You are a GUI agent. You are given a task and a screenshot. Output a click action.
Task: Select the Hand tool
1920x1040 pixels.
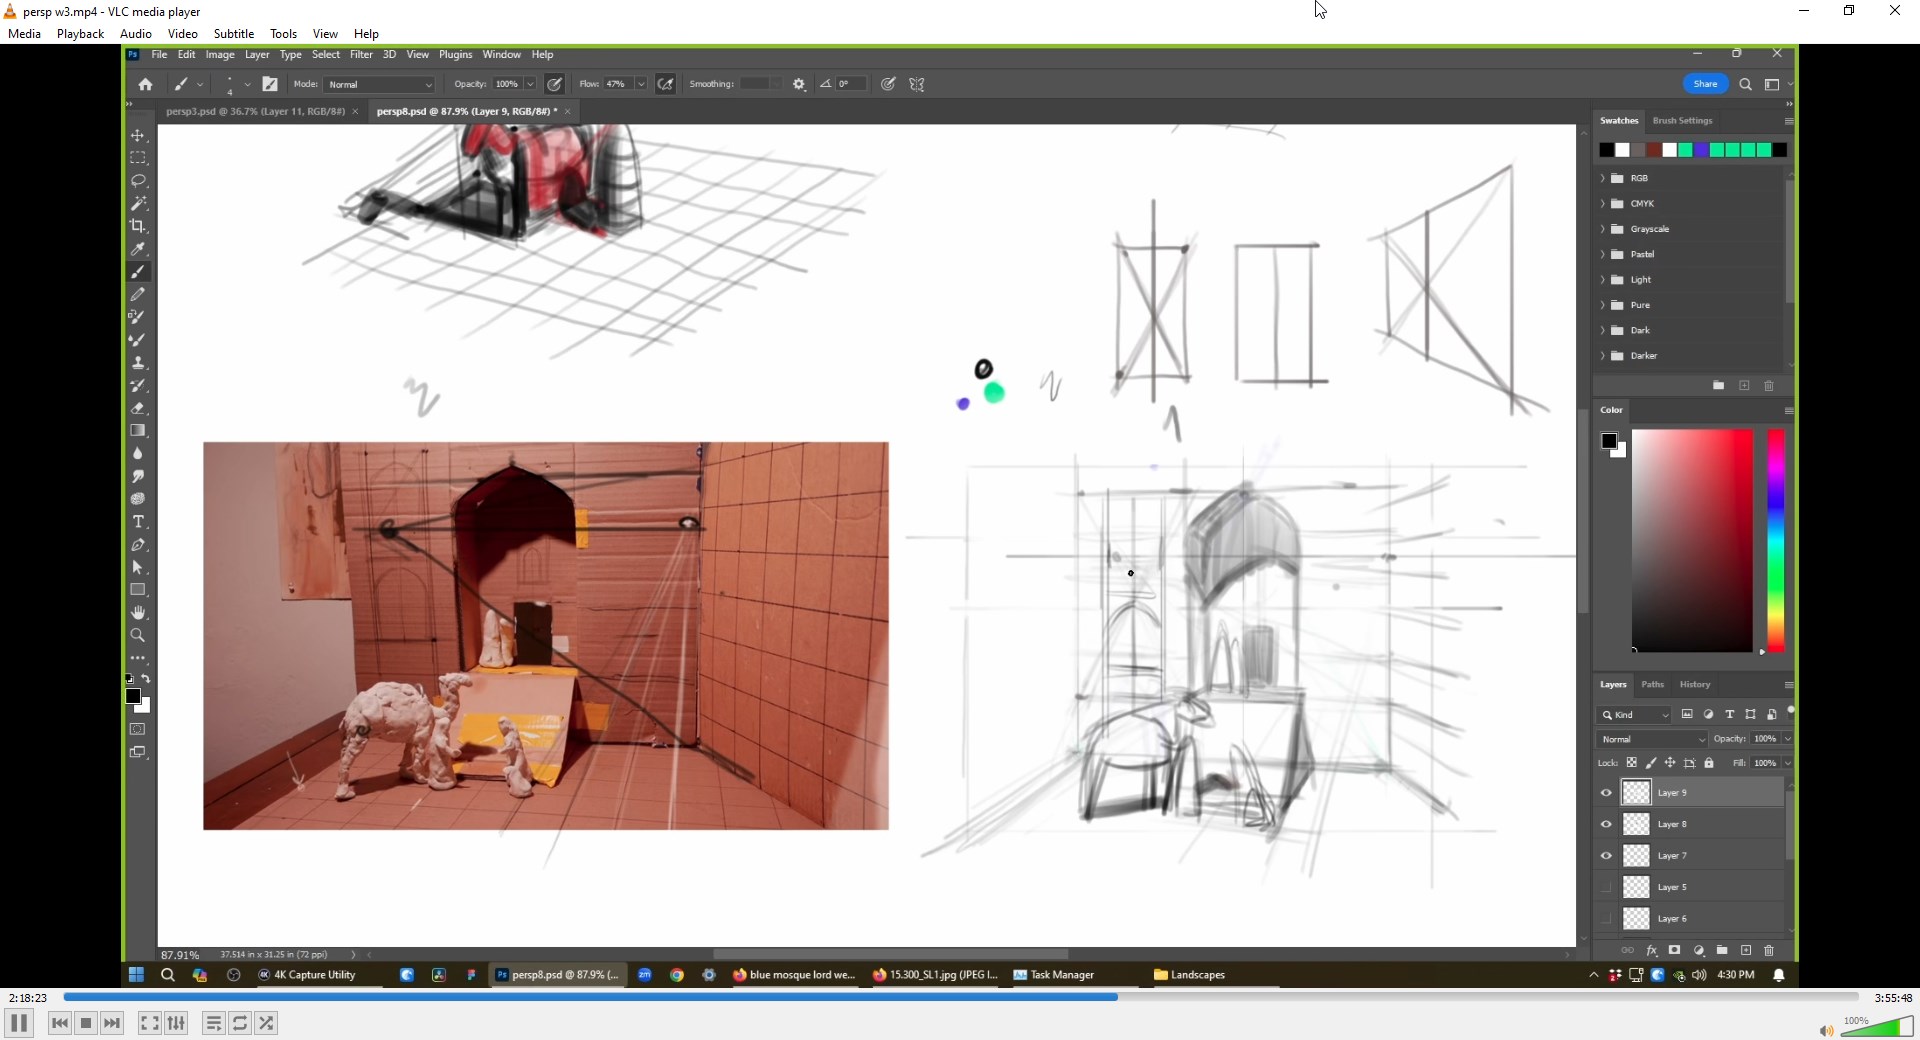[x=138, y=613]
